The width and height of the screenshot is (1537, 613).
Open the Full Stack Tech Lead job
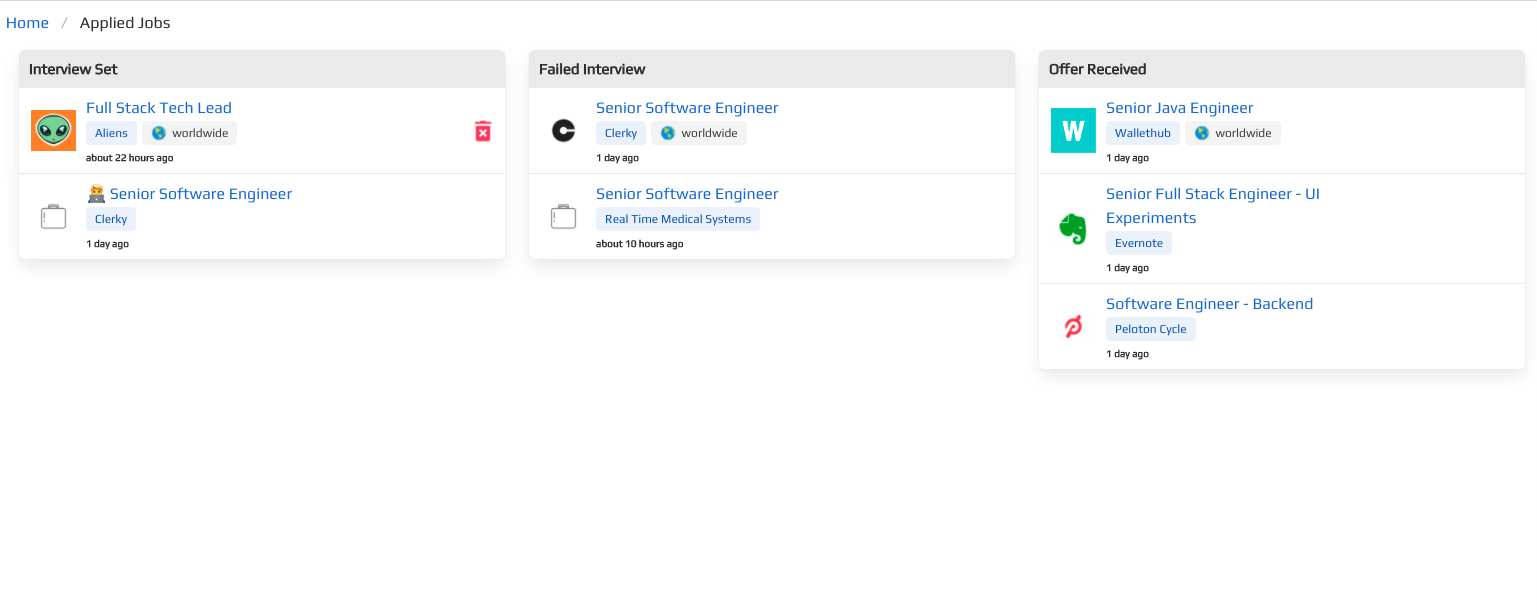[x=159, y=108]
